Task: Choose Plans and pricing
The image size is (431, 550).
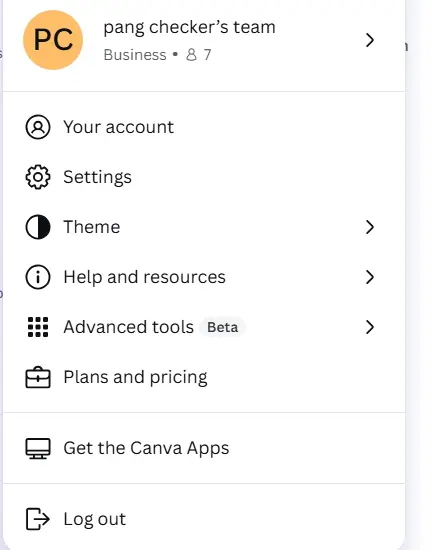Action: point(204,377)
